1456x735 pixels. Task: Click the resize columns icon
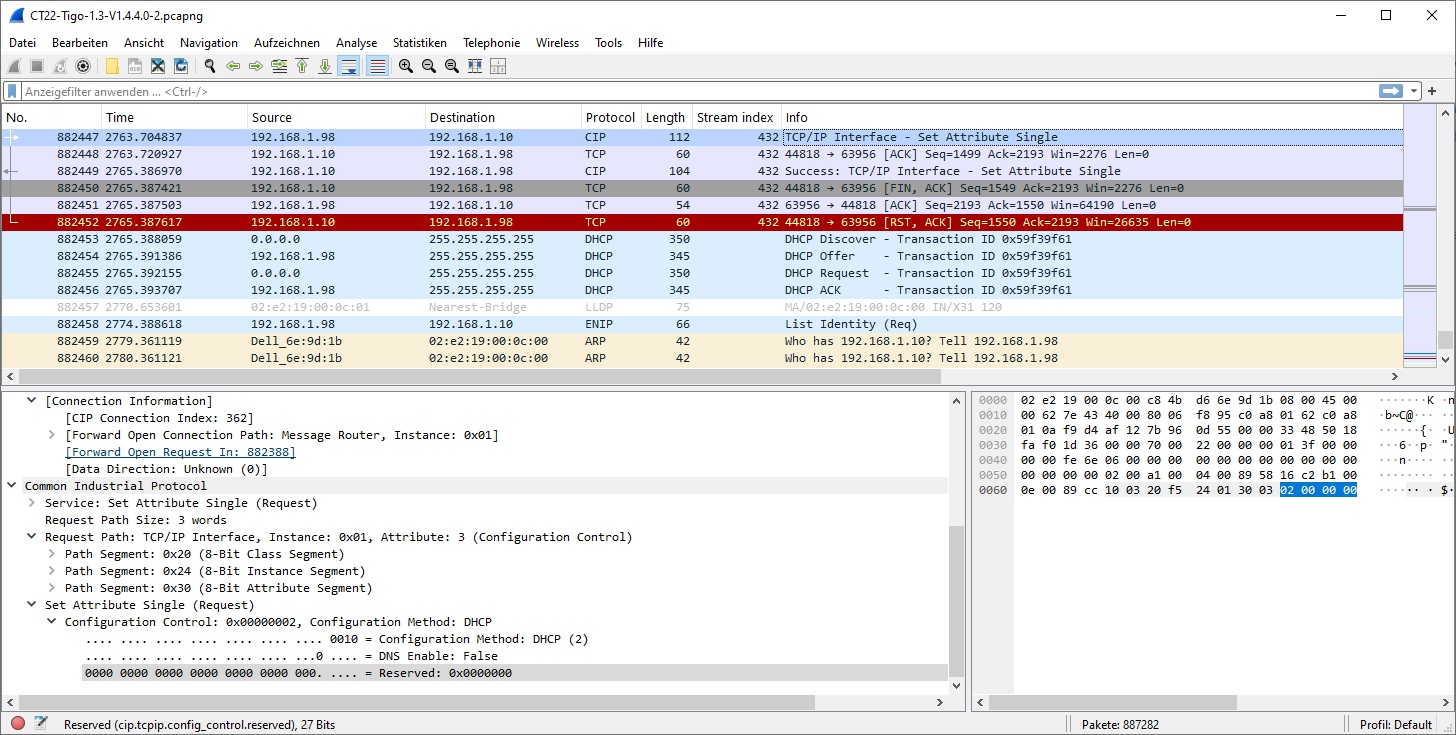[475, 66]
